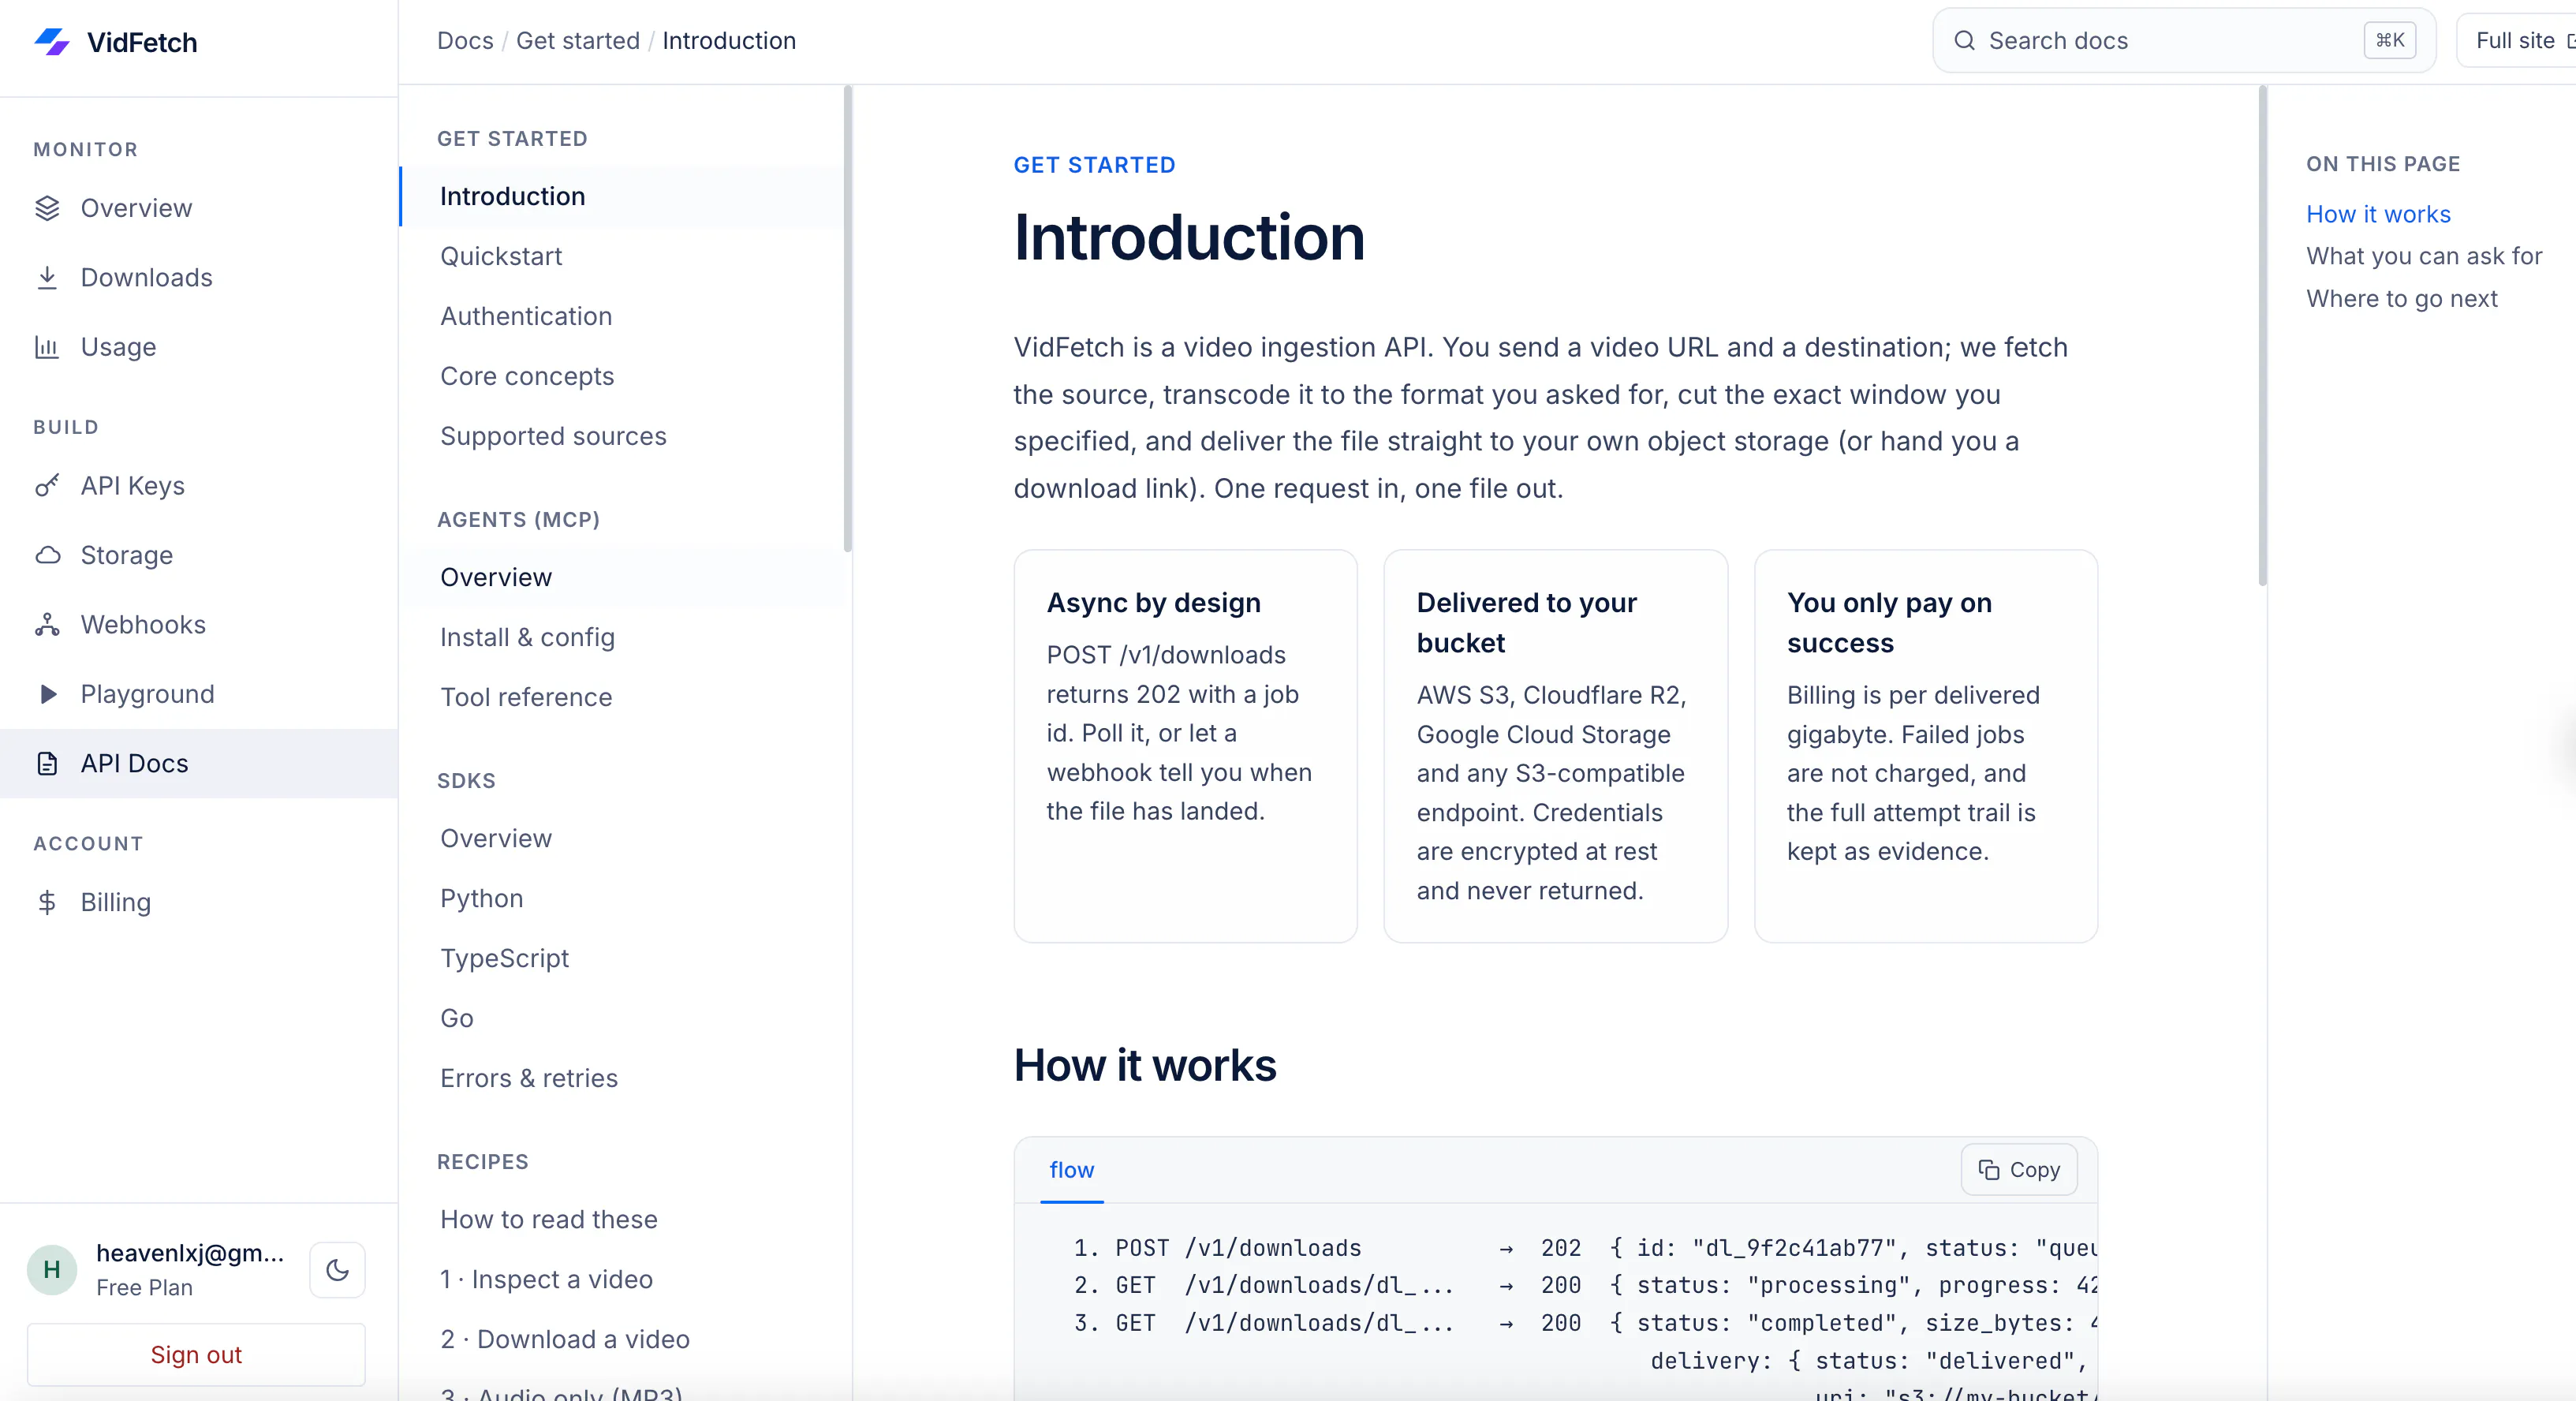Image resolution: width=2576 pixels, height=1401 pixels.
Task: Open API Keys key icon
Action: pos(47,485)
